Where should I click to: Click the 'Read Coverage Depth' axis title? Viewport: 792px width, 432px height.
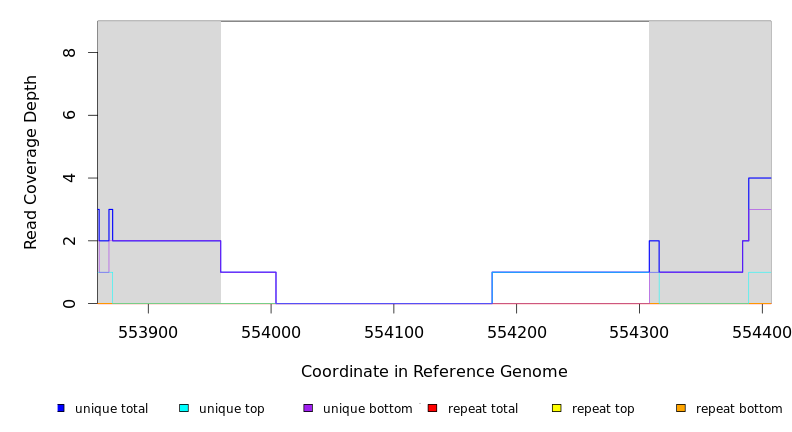(x=31, y=162)
